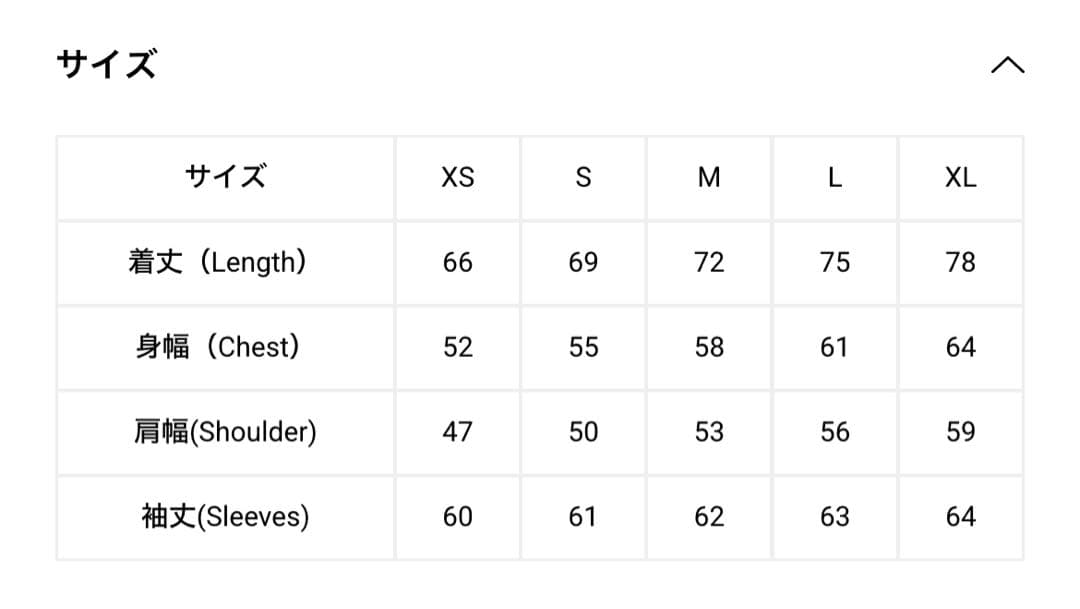Select the XL length value 78
1080x609 pixels.
coord(961,263)
